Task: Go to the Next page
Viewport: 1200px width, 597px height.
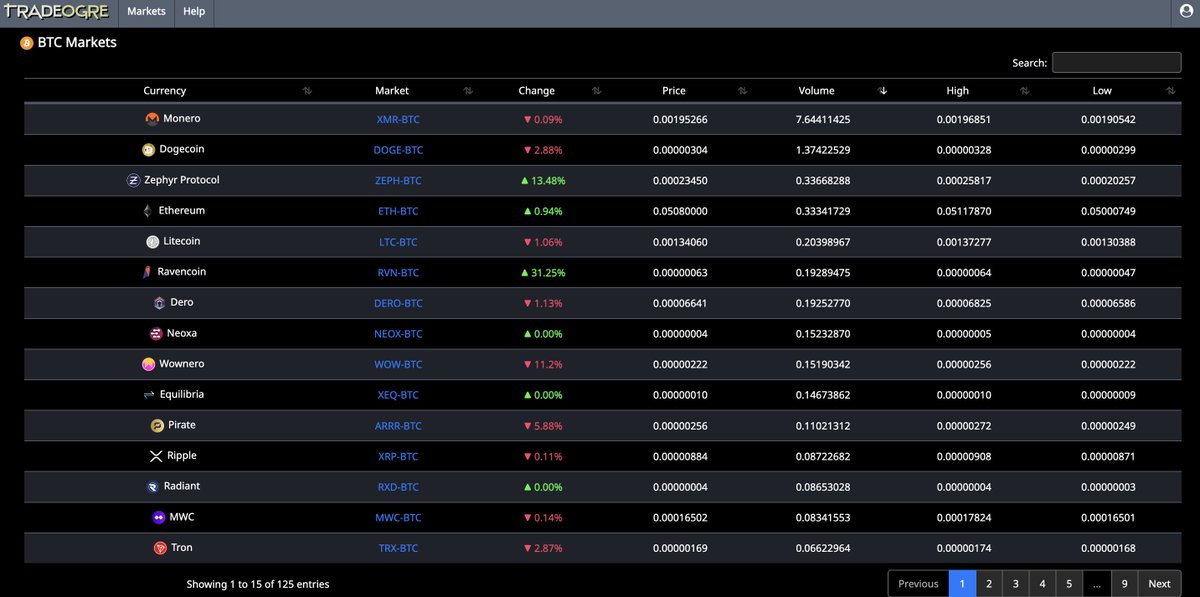Action: (x=1159, y=584)
